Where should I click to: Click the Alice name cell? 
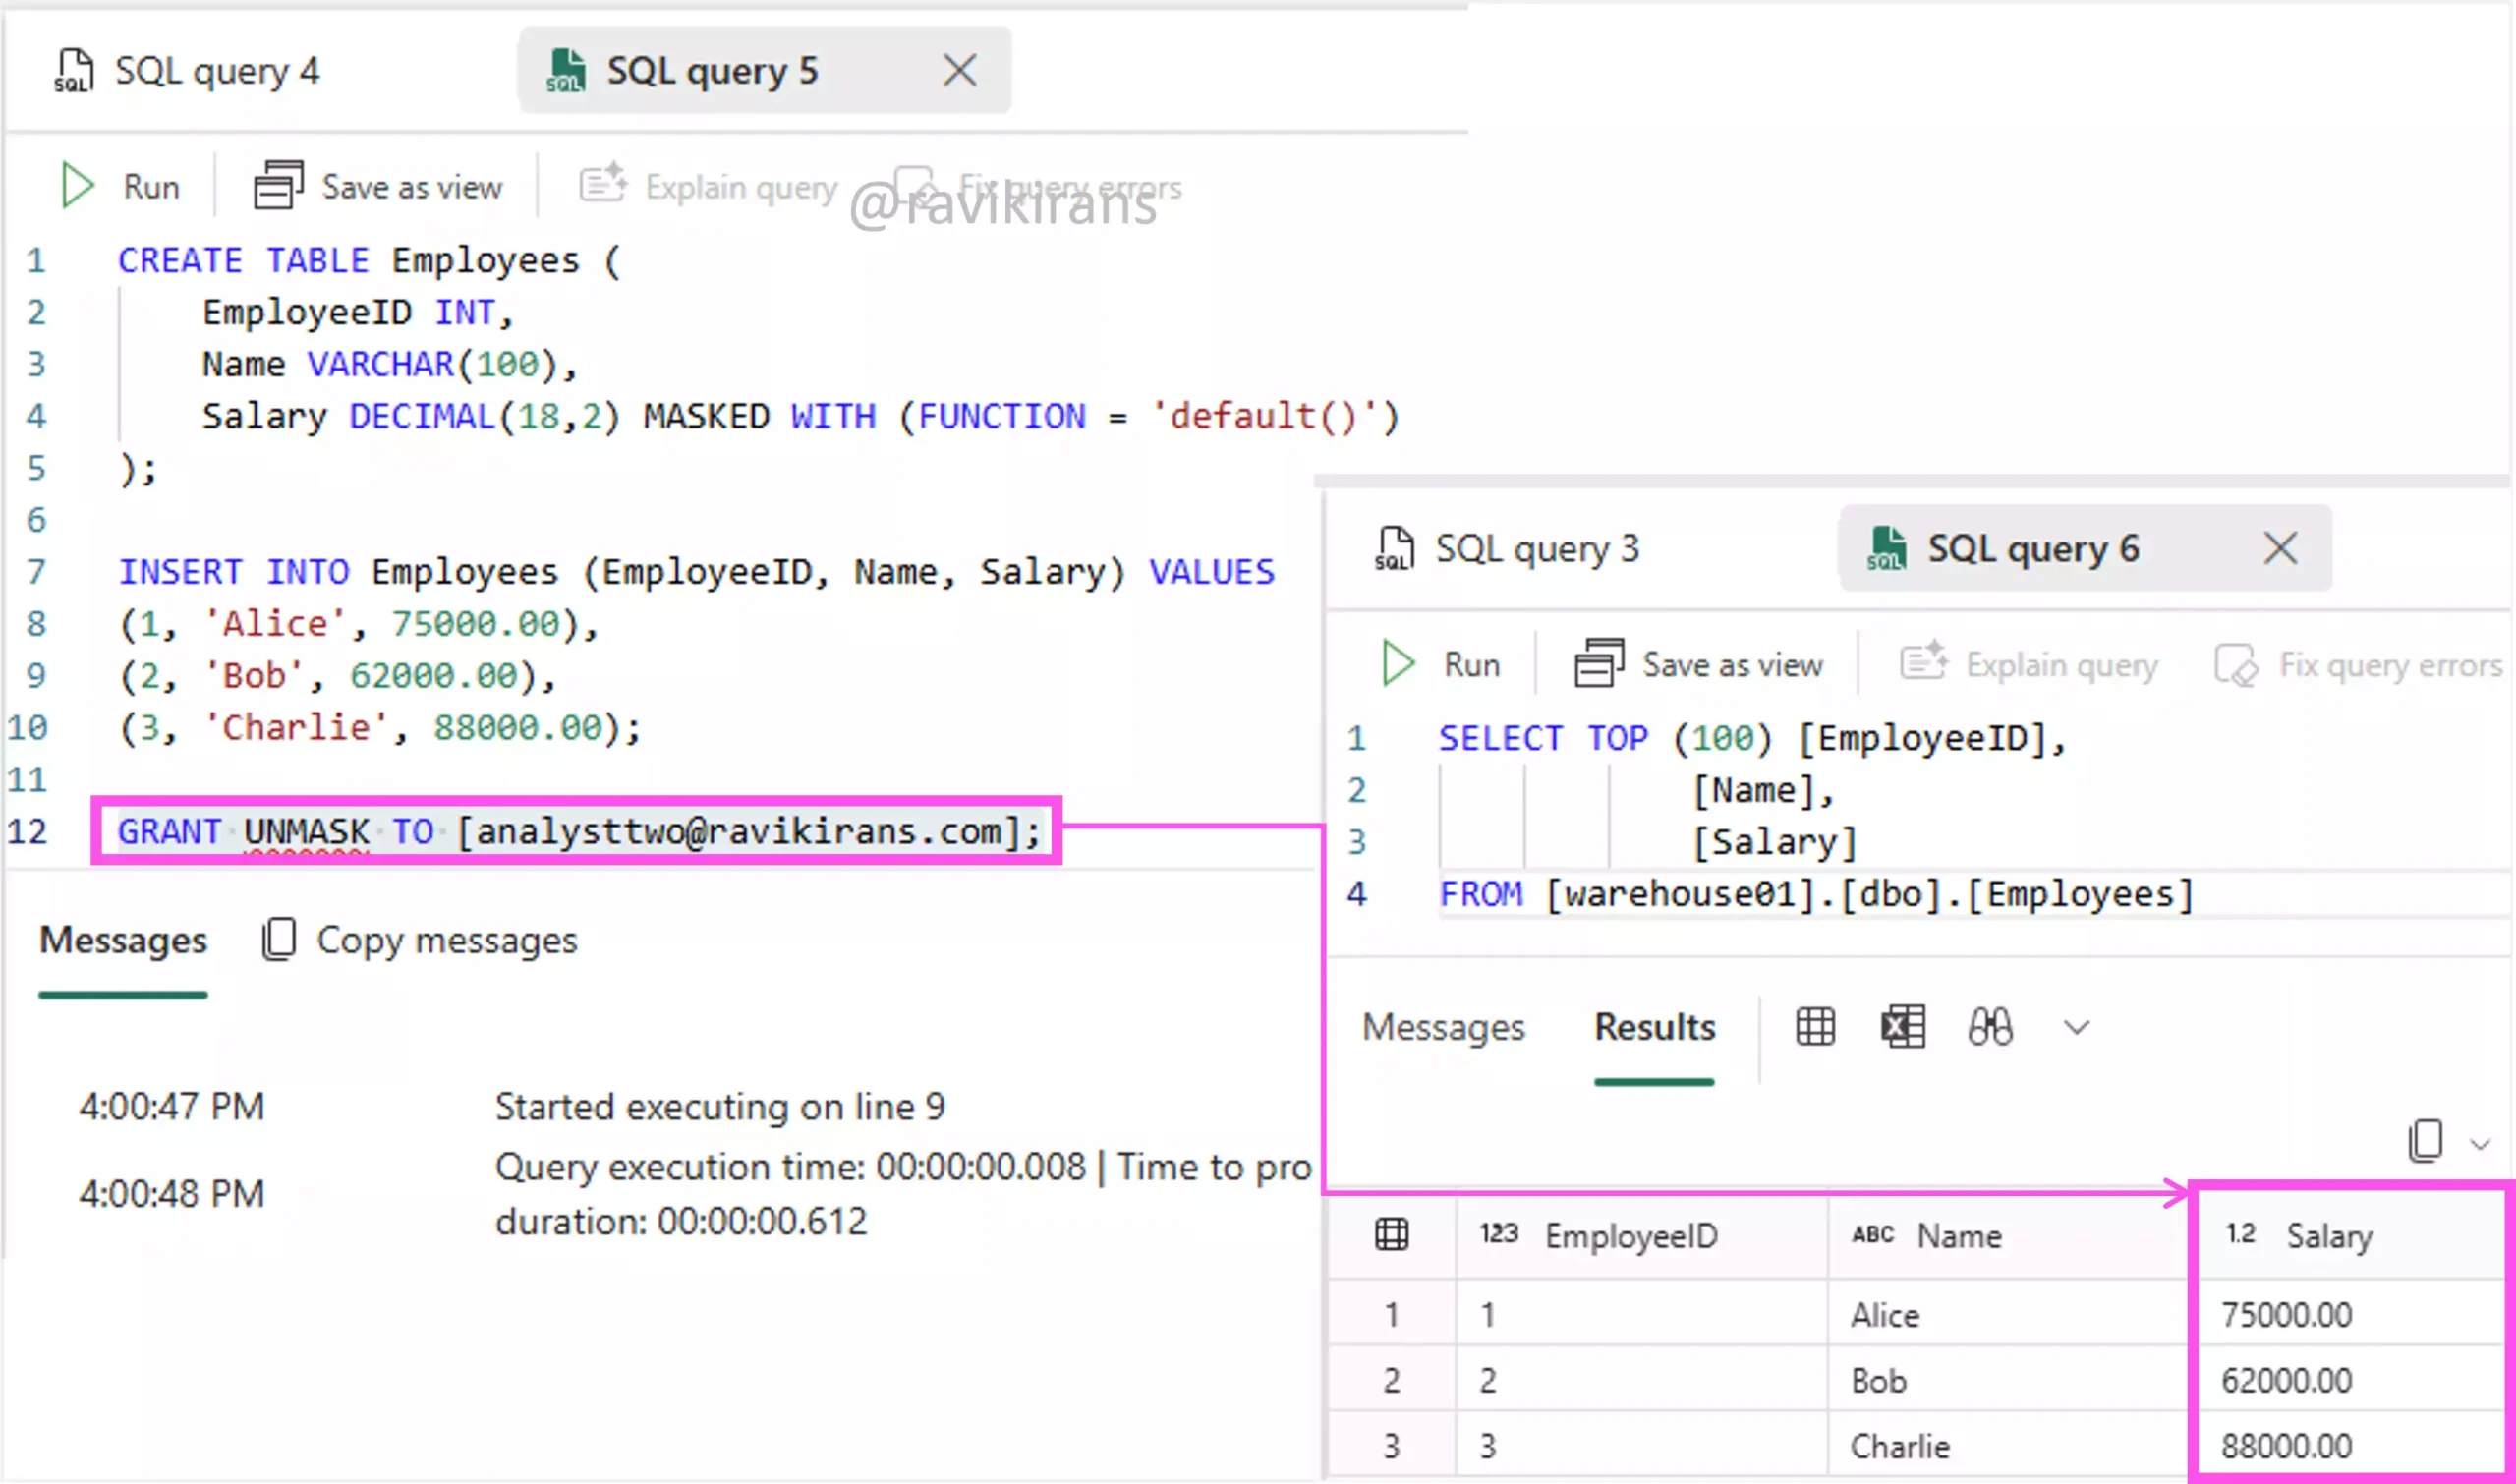[2009, 1315]
